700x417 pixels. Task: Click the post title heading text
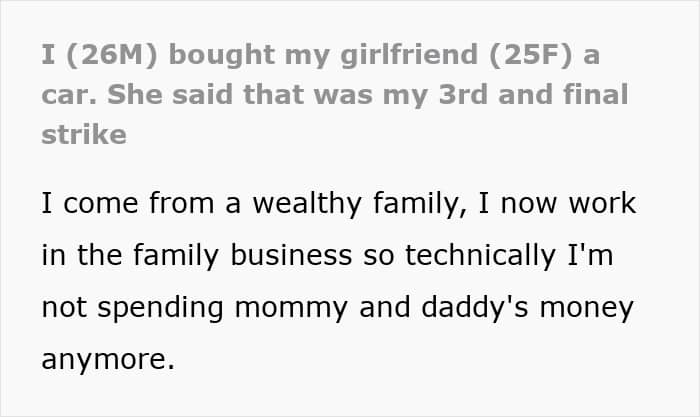[x=320, y=95]
